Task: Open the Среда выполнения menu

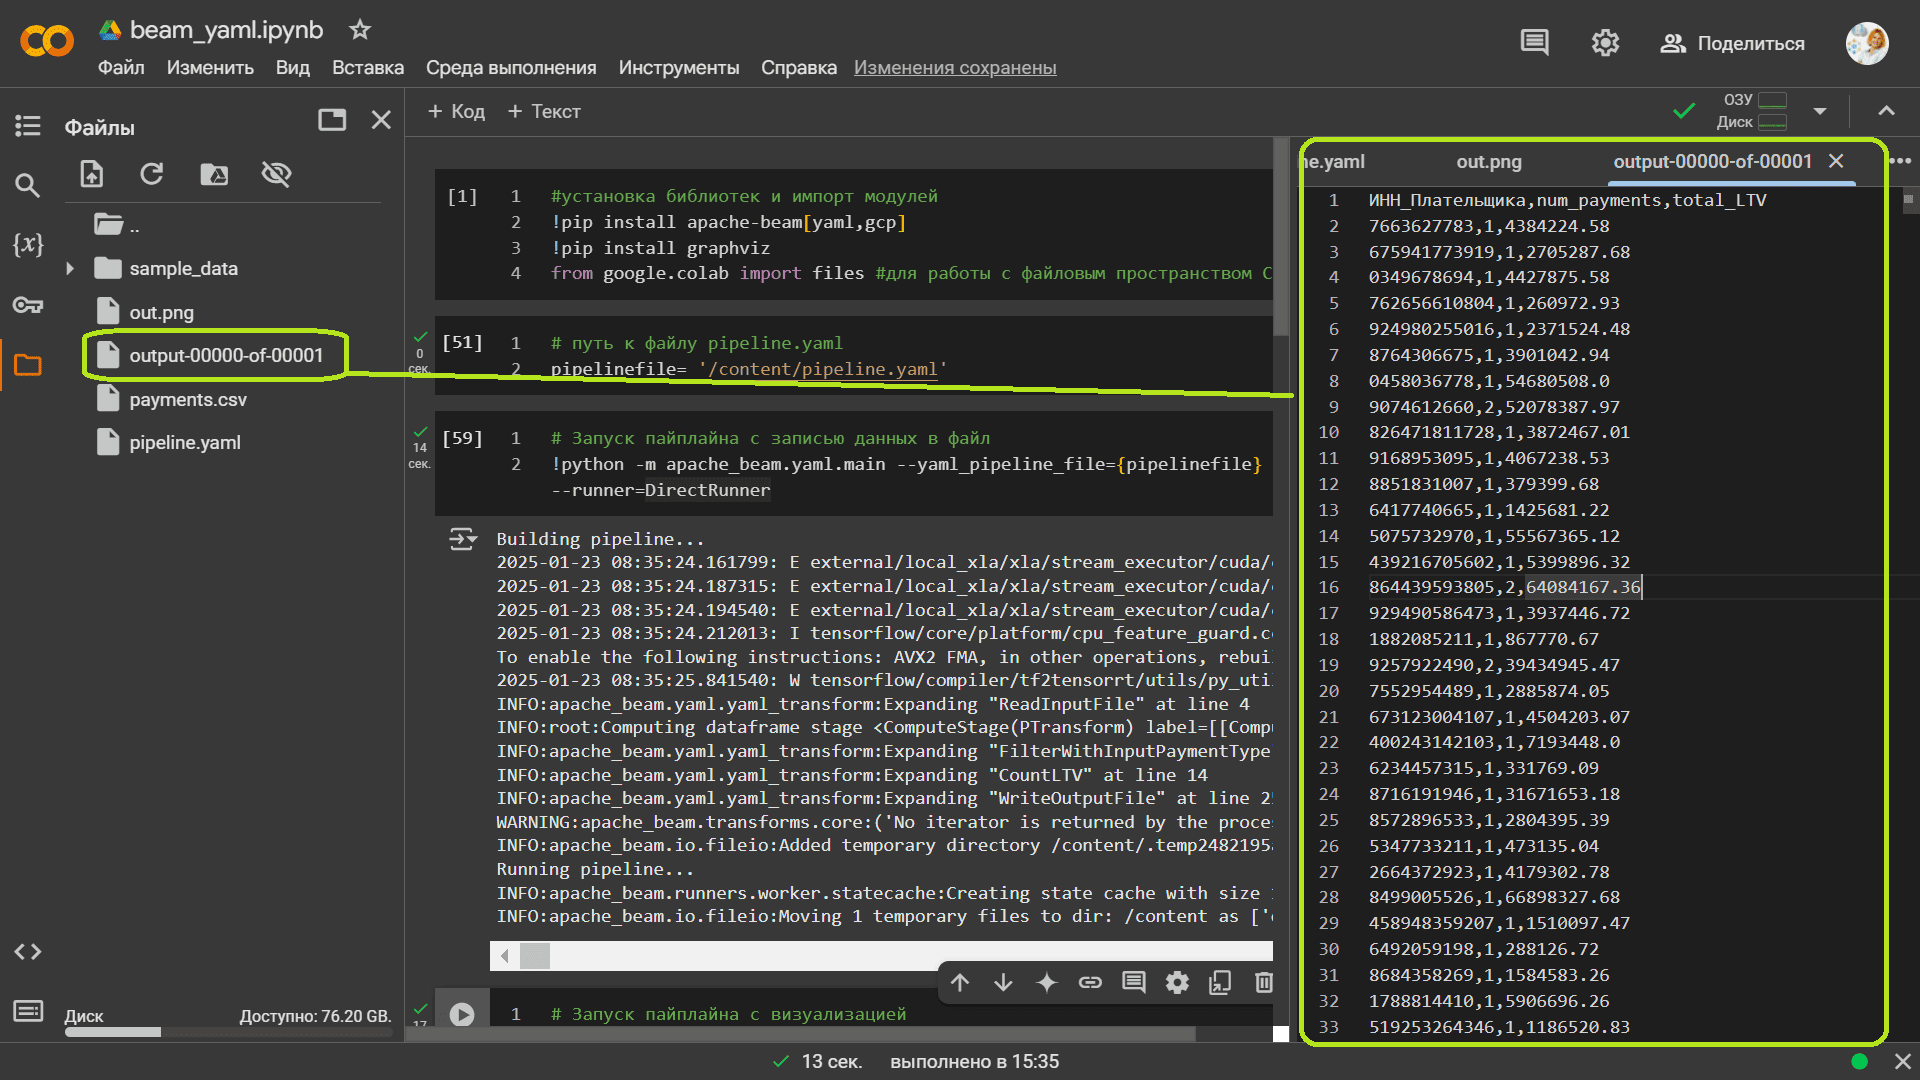Action: click(x=510, y=67)
